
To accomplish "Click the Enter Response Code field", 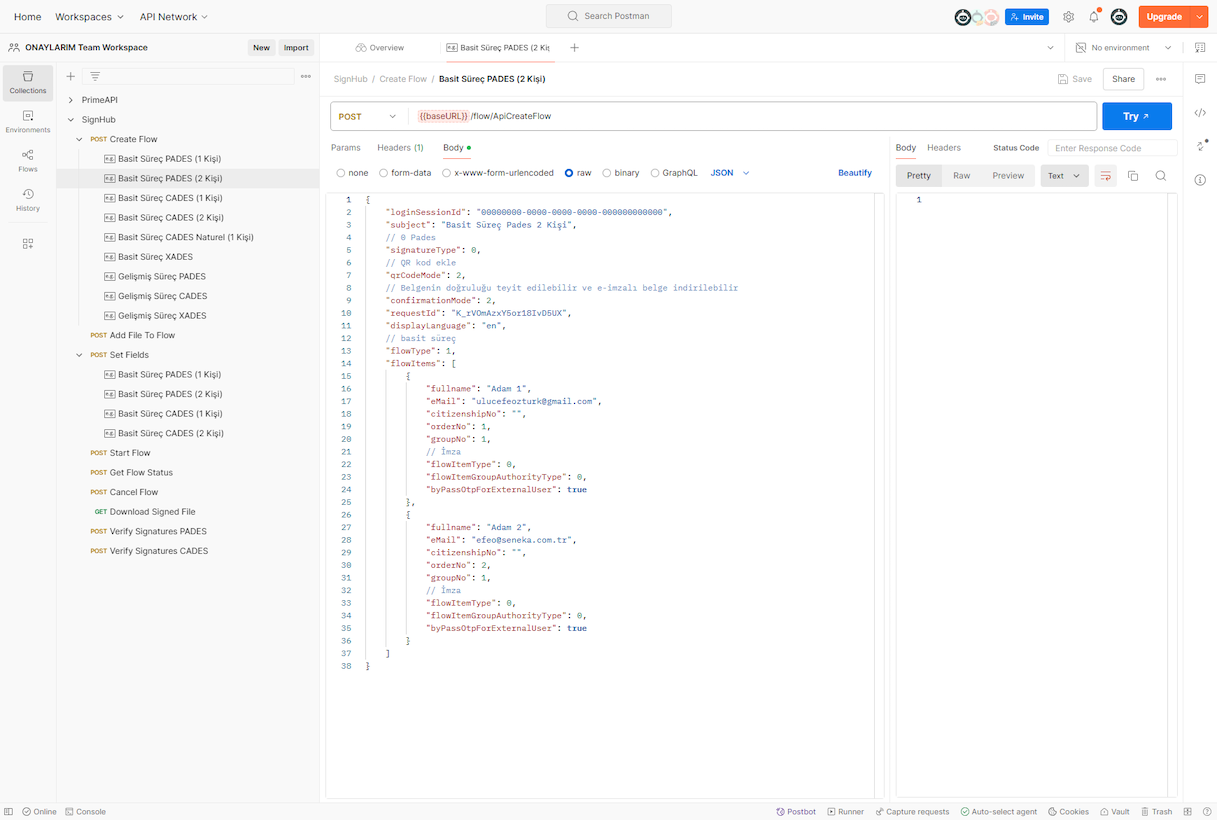I will coord(1111,148).
